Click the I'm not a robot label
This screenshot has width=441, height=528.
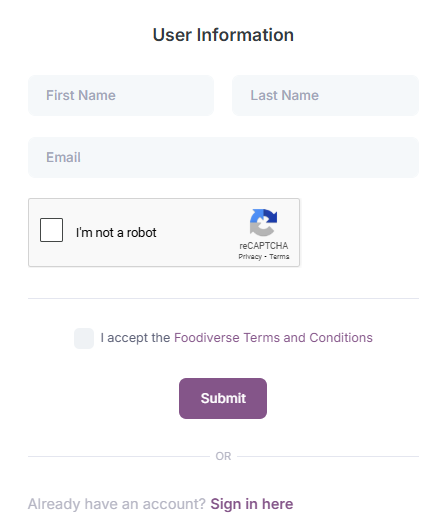[116, 232]
